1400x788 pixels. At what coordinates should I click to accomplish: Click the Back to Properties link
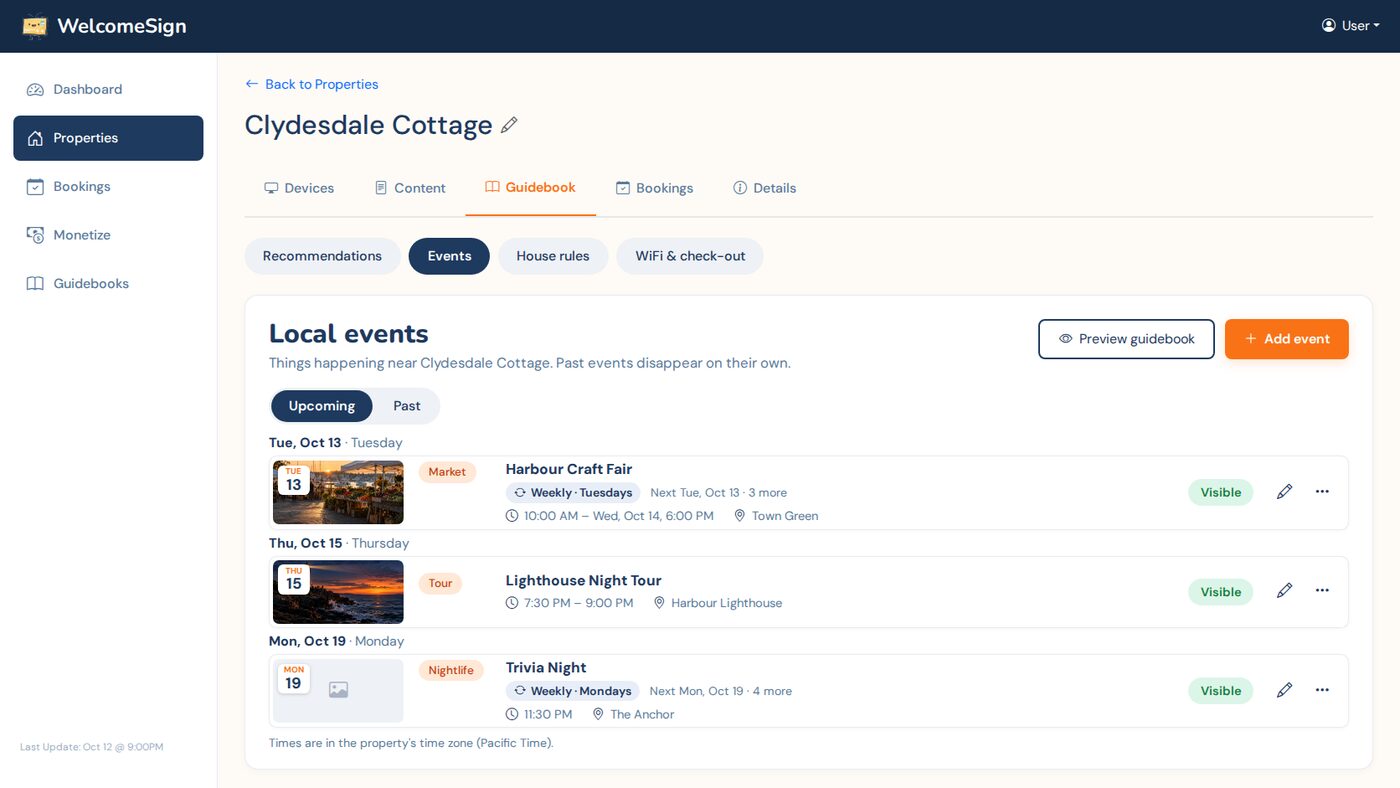coord(312,84)
